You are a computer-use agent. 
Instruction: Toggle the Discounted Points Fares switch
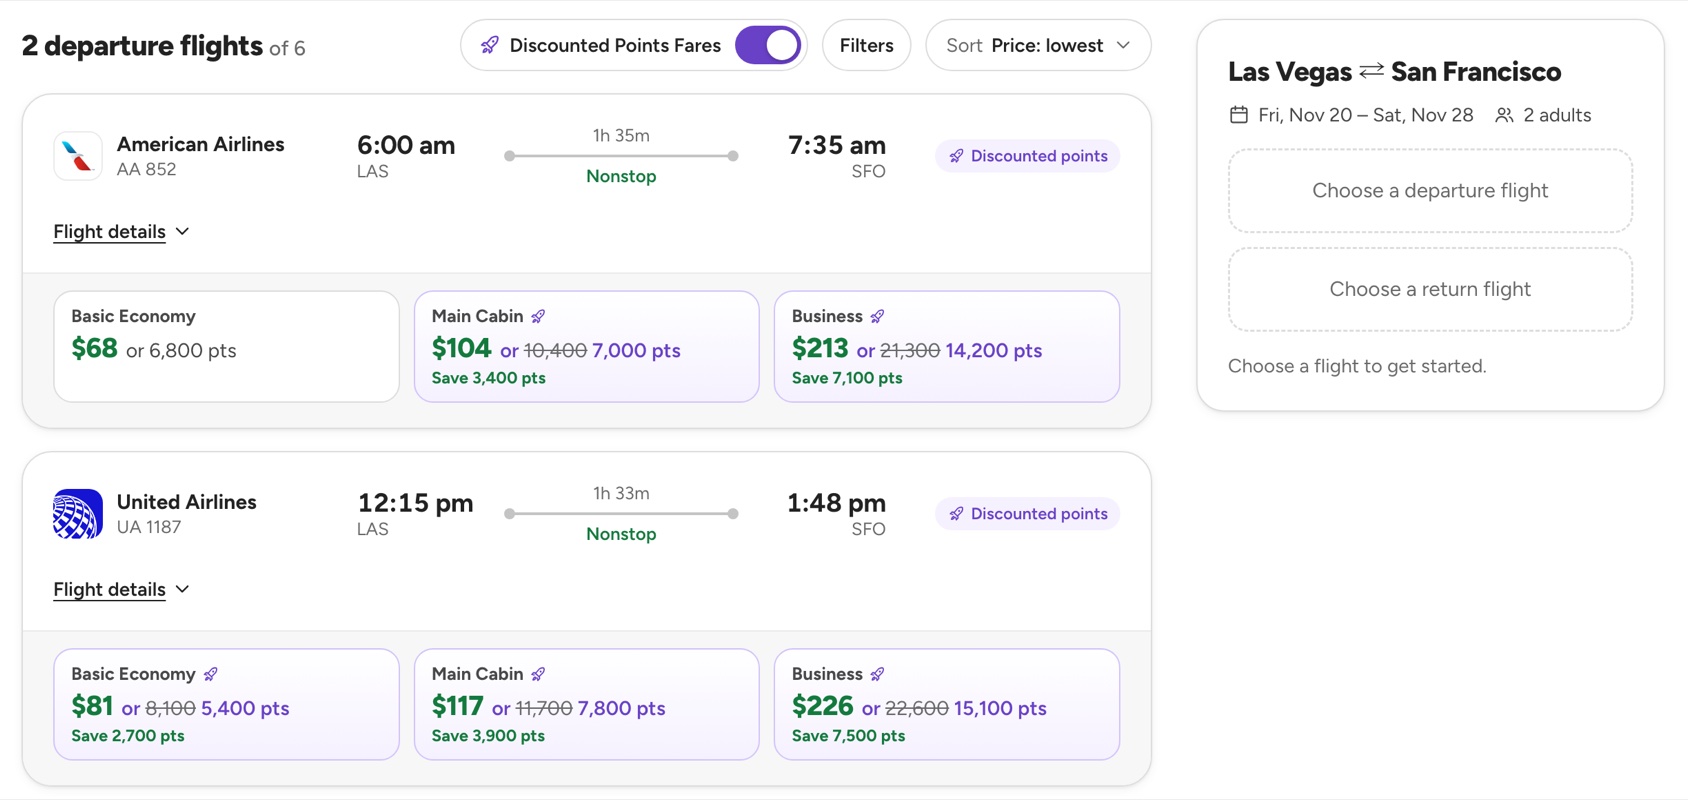pyautogui.click(x=768, y=45)
